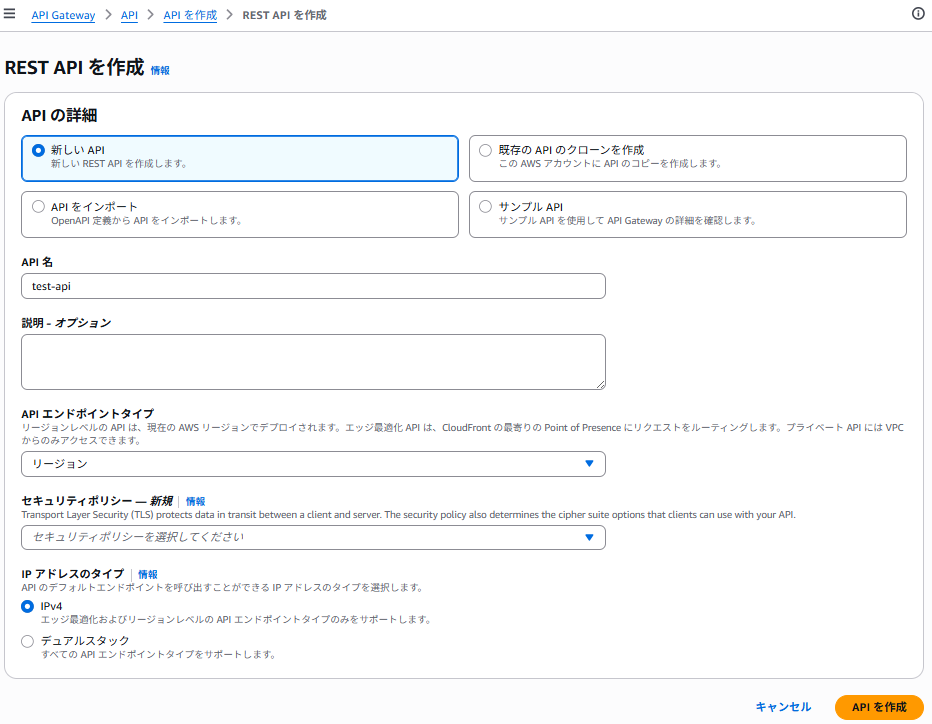The width and height of the screenshot is (932, 724).
Task: Click the 情報 link next to page title
Action: coord(160,70)
